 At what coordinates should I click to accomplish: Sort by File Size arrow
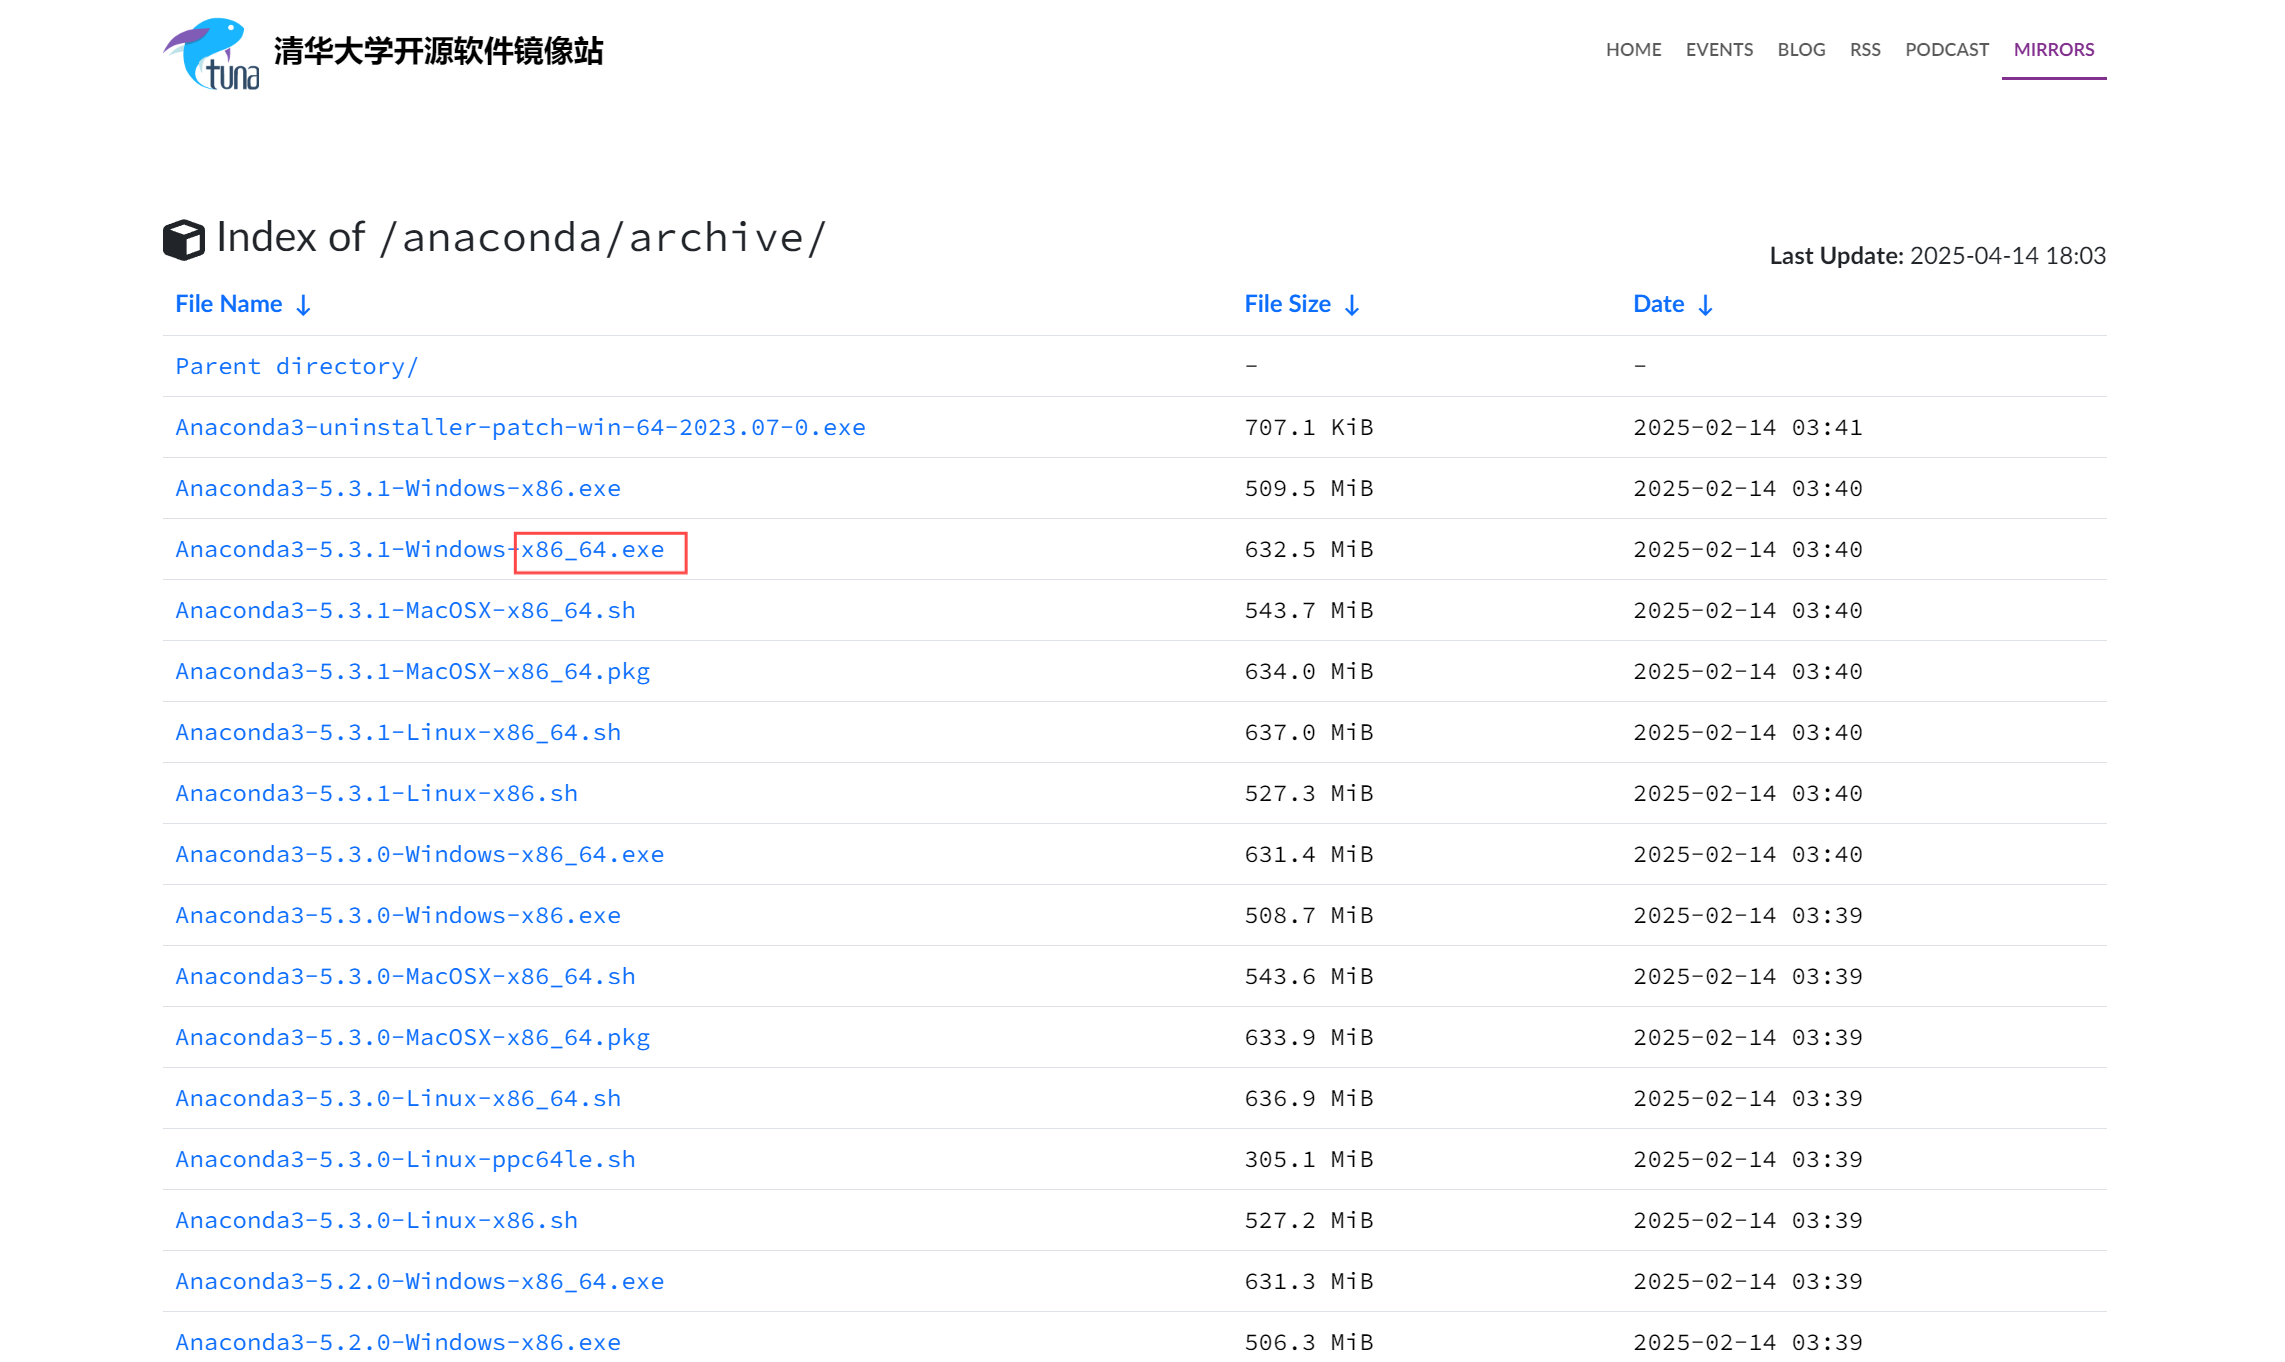1352,305
